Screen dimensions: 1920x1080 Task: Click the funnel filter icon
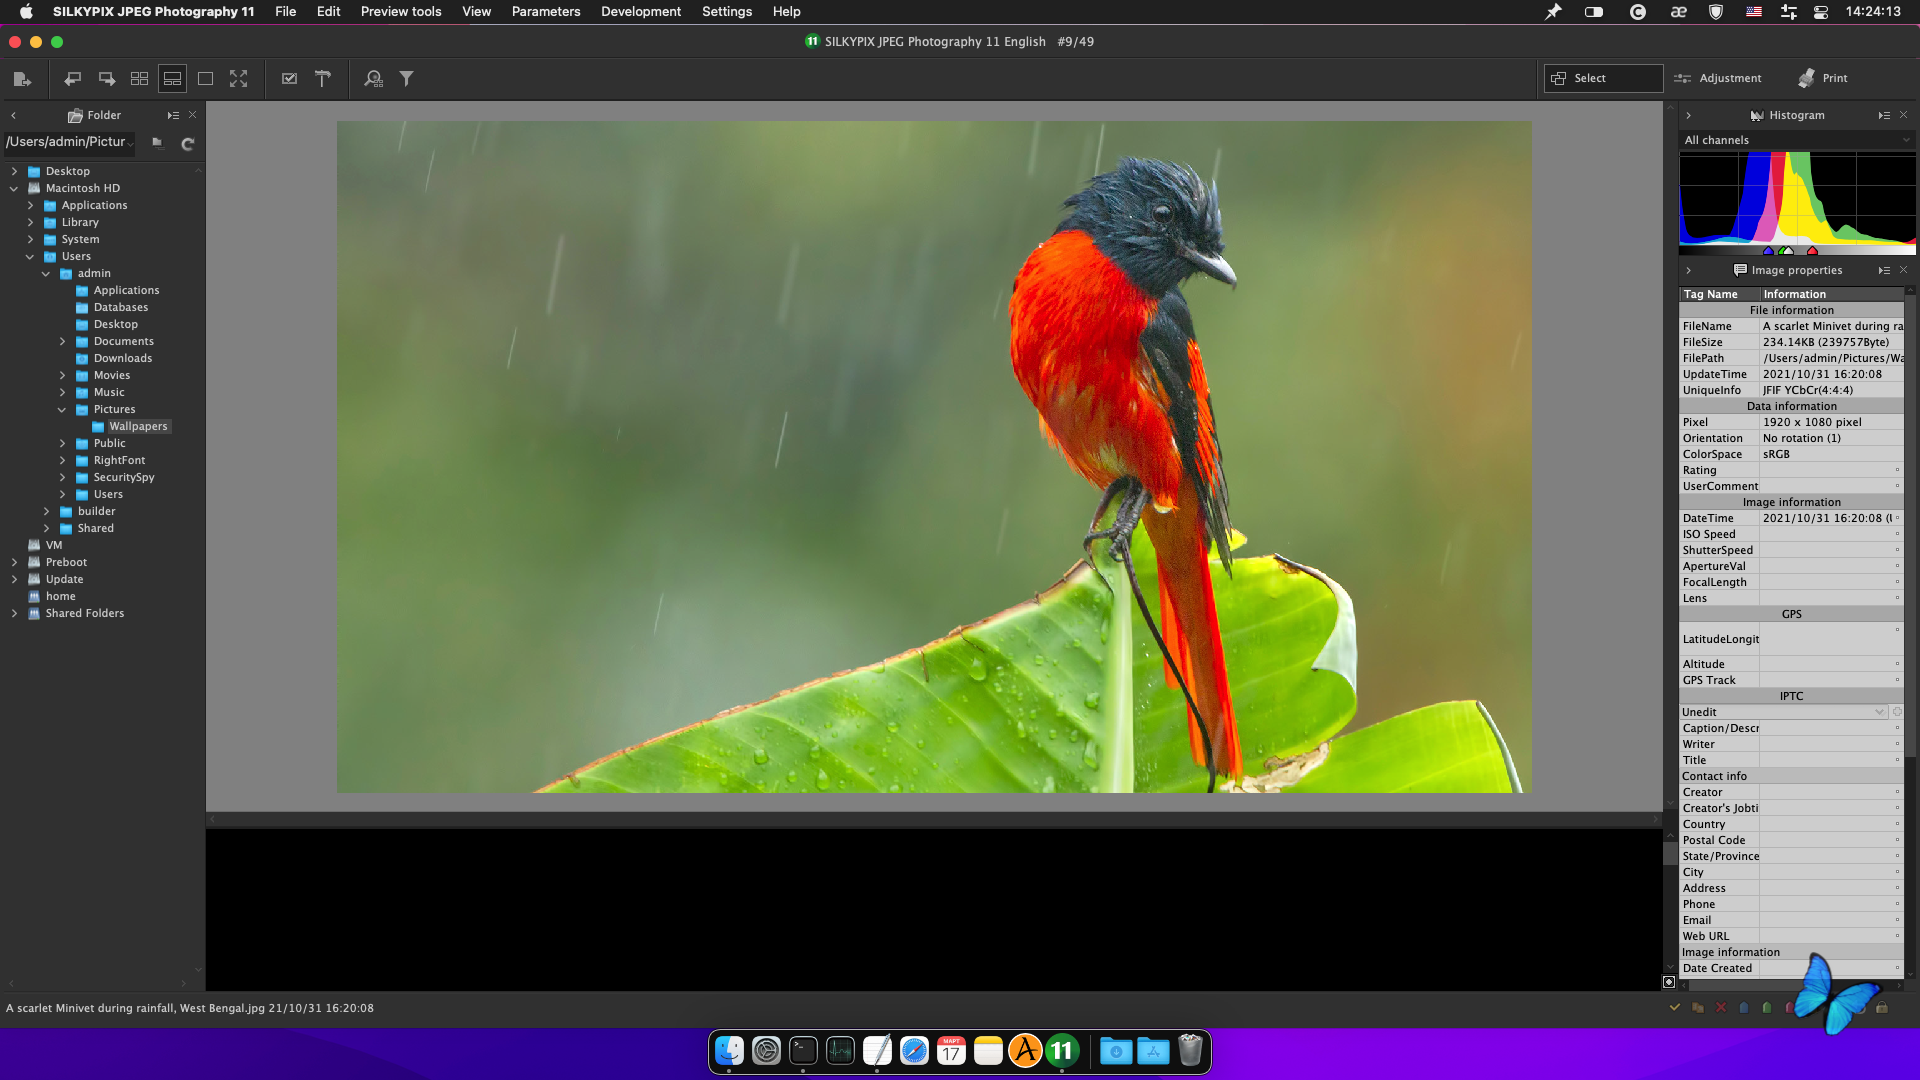[407, 79]
